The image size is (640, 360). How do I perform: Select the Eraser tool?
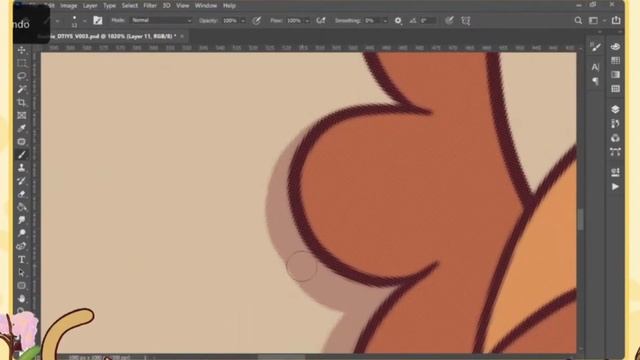[x=22, y=194]
